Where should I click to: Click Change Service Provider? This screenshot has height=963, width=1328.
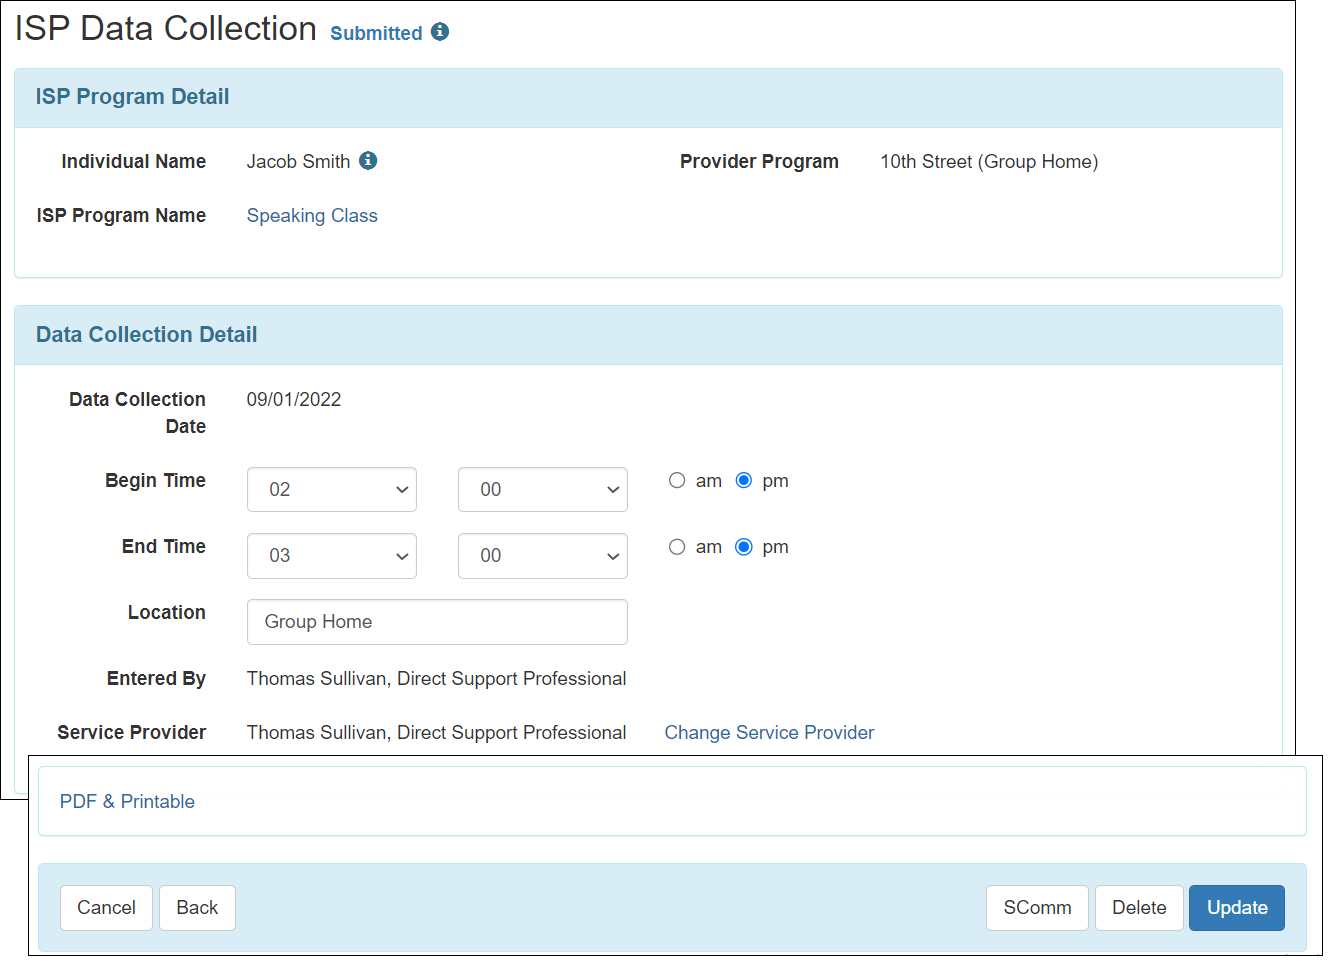769,732
